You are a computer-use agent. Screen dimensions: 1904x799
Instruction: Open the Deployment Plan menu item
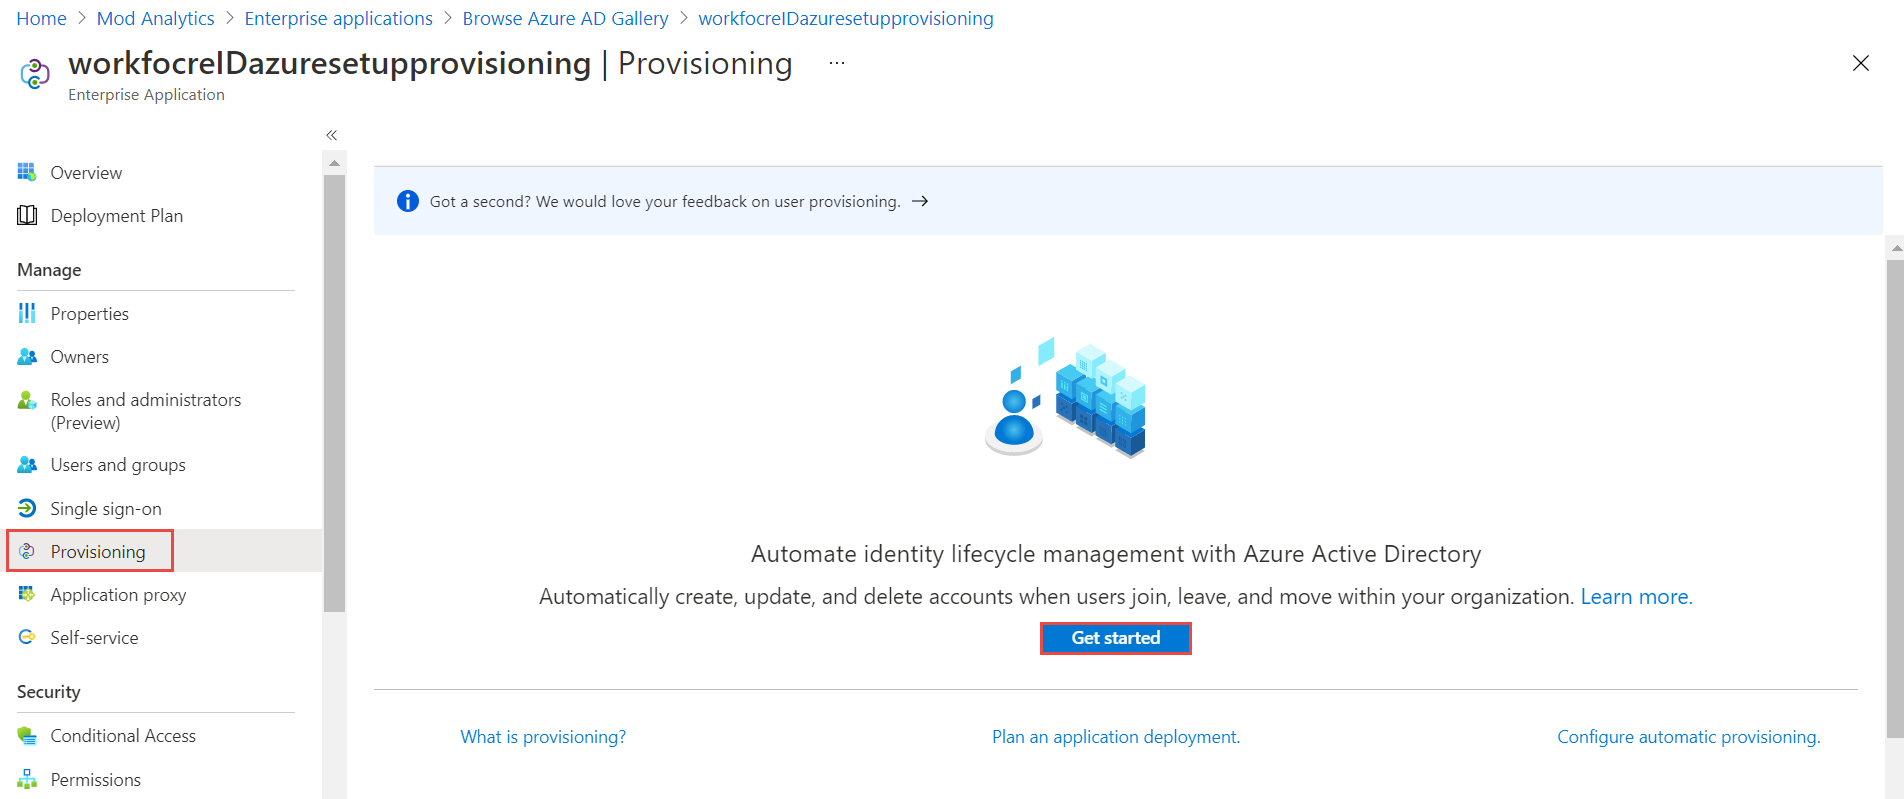tap(117, 215)
